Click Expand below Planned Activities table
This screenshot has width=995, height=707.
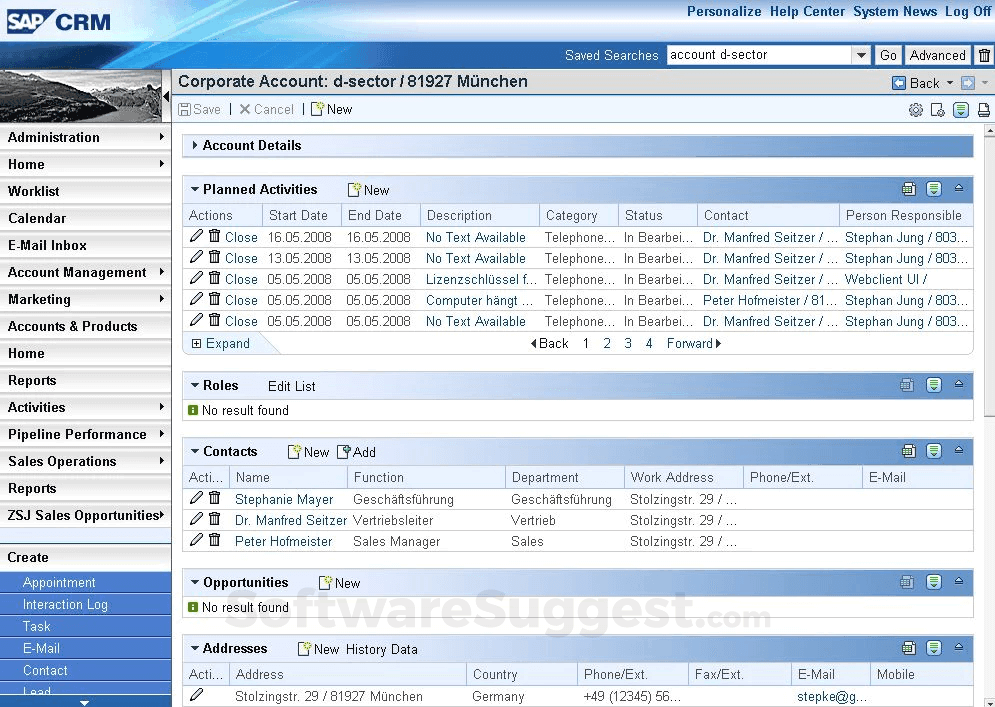pyautogui.click(x=221, y=343)
